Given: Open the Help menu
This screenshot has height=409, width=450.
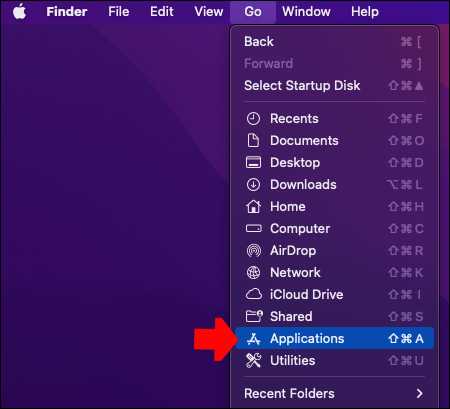Looking at the screenshot, I should tap(365, 12).
